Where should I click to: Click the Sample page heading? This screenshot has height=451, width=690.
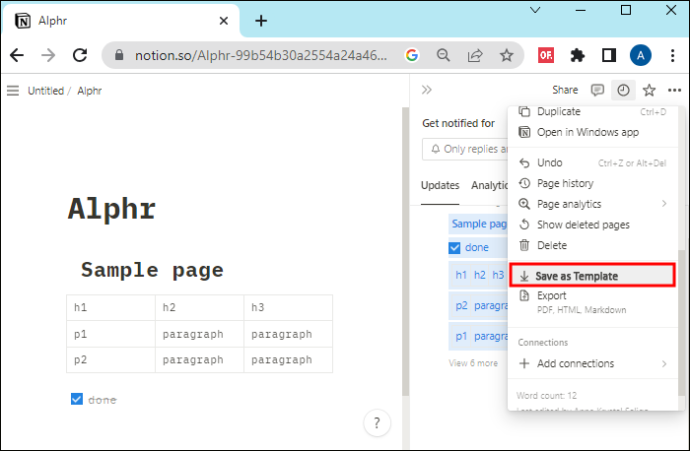click(152, 270)
